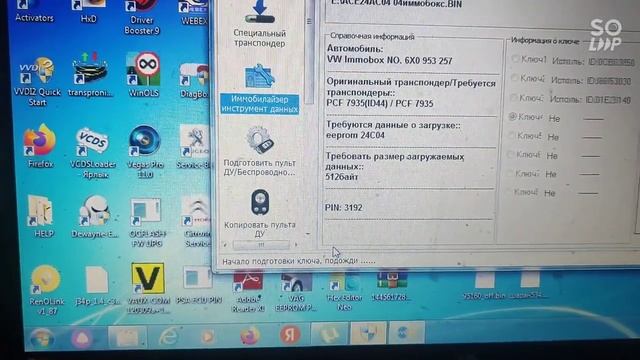
Task: Open the Prepare remote/wireless key tool
Action: coord(260,152)
